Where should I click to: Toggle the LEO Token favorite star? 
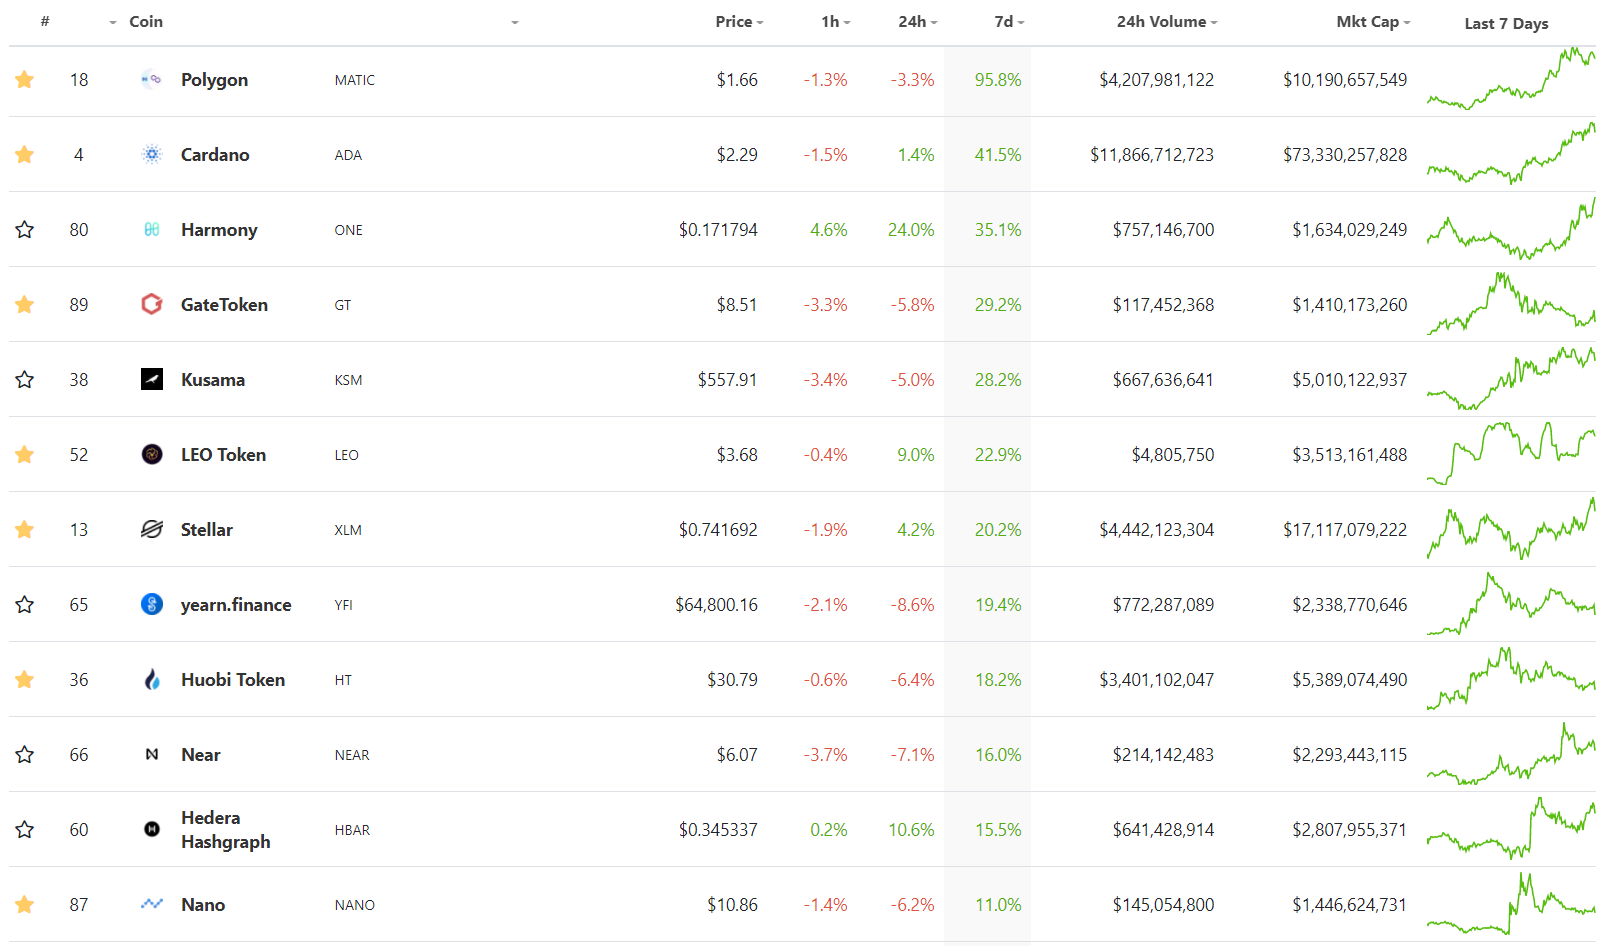tap(25, 454)
